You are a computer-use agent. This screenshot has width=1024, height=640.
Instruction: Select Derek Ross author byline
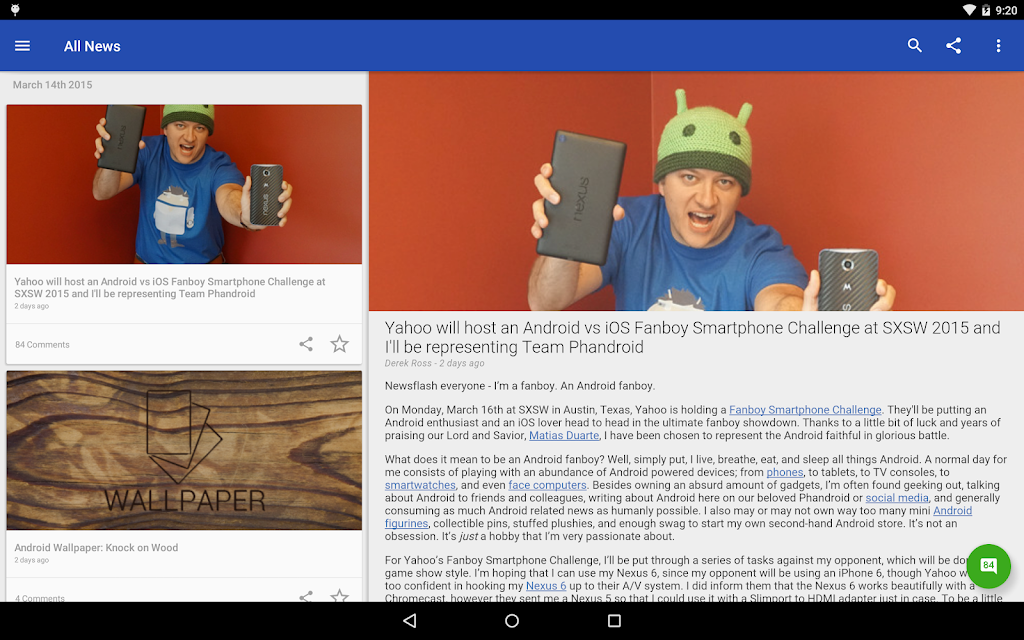click(x=408, y=363)
